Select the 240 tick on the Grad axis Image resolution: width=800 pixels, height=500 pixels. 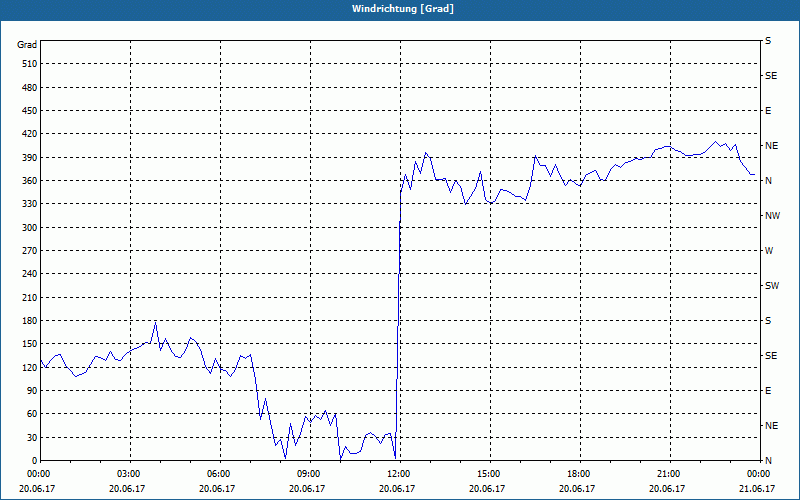click(30, 274)
